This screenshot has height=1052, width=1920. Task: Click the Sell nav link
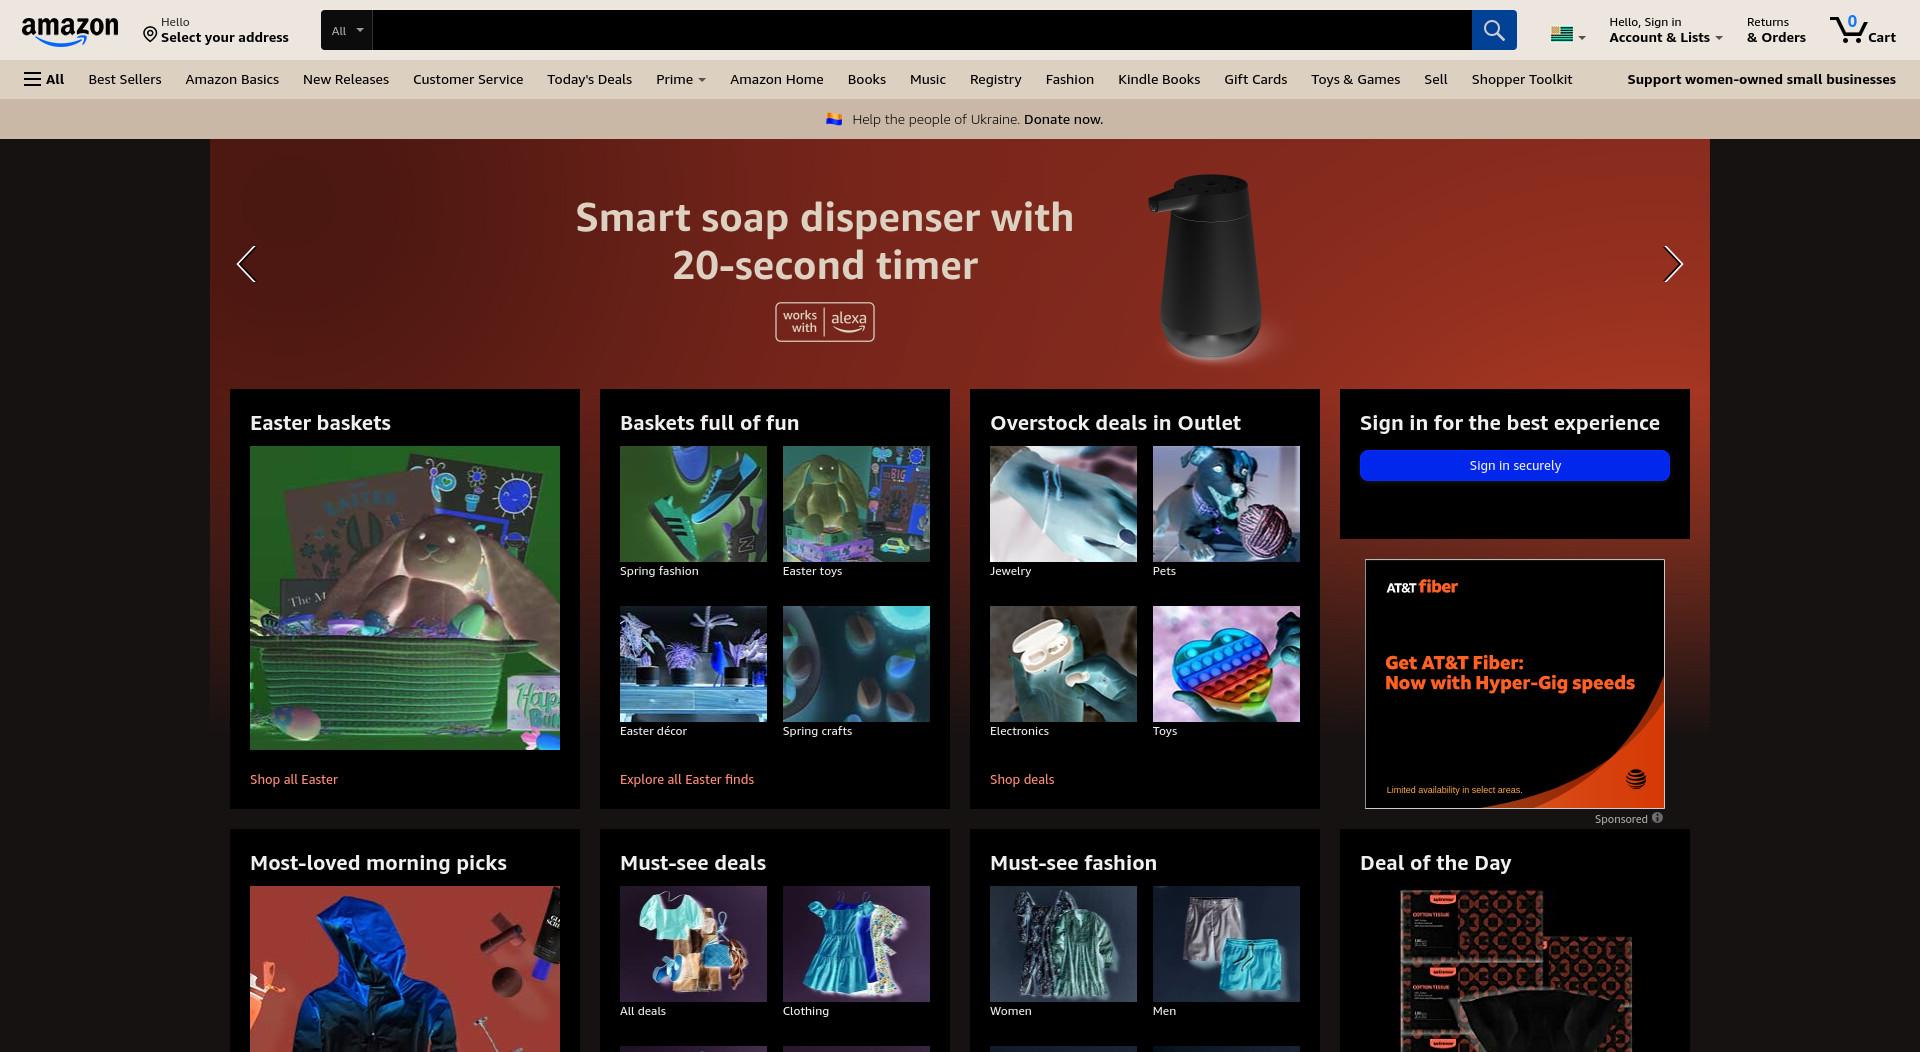pyautogui.click(x=1435, y=79)
